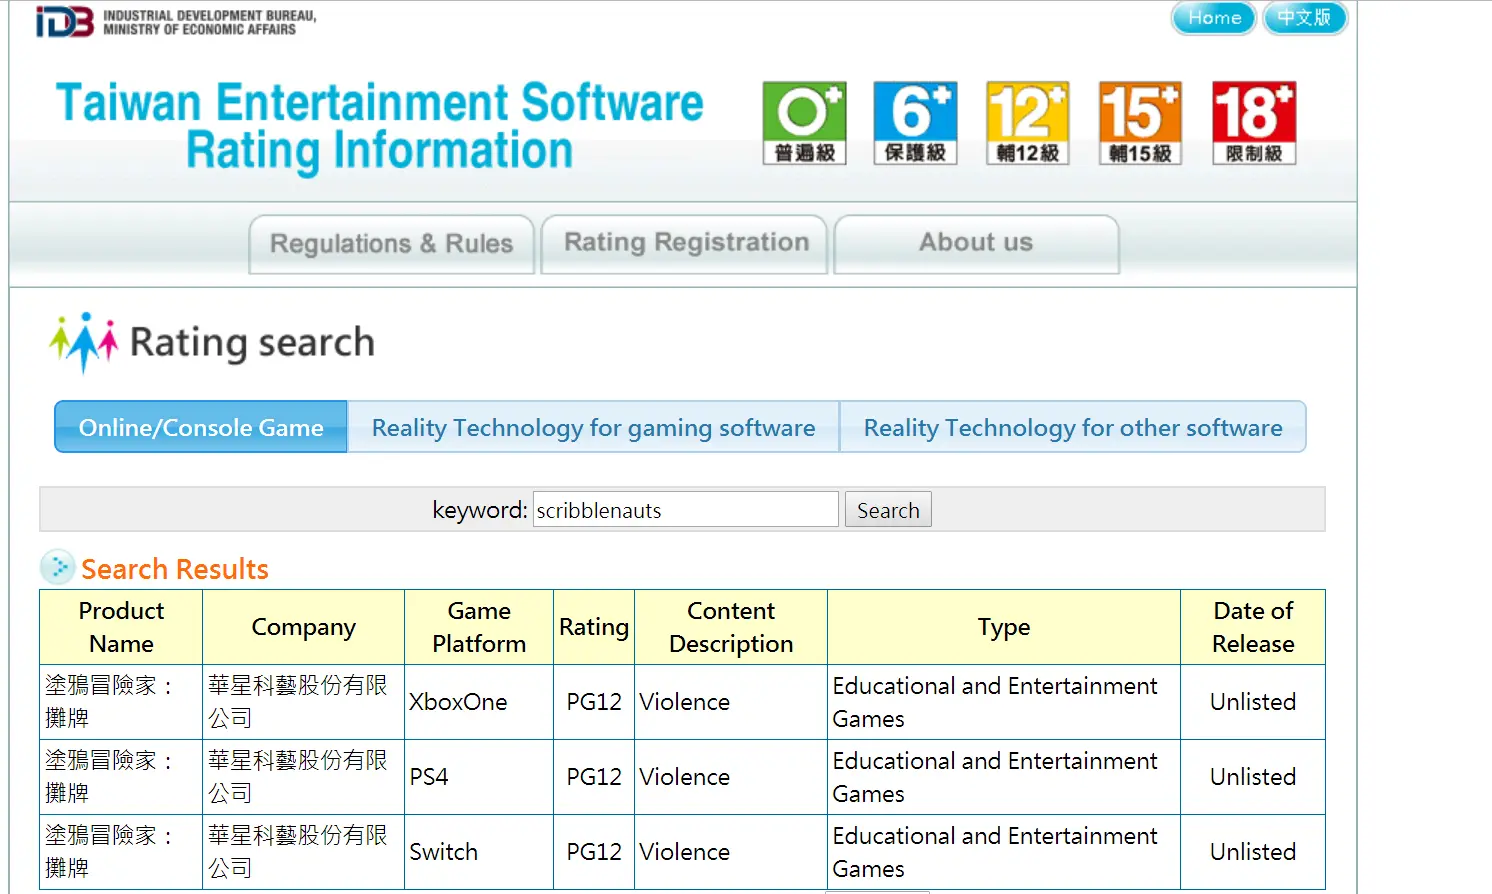Open the Rating Registration menu

click(685, 244)
